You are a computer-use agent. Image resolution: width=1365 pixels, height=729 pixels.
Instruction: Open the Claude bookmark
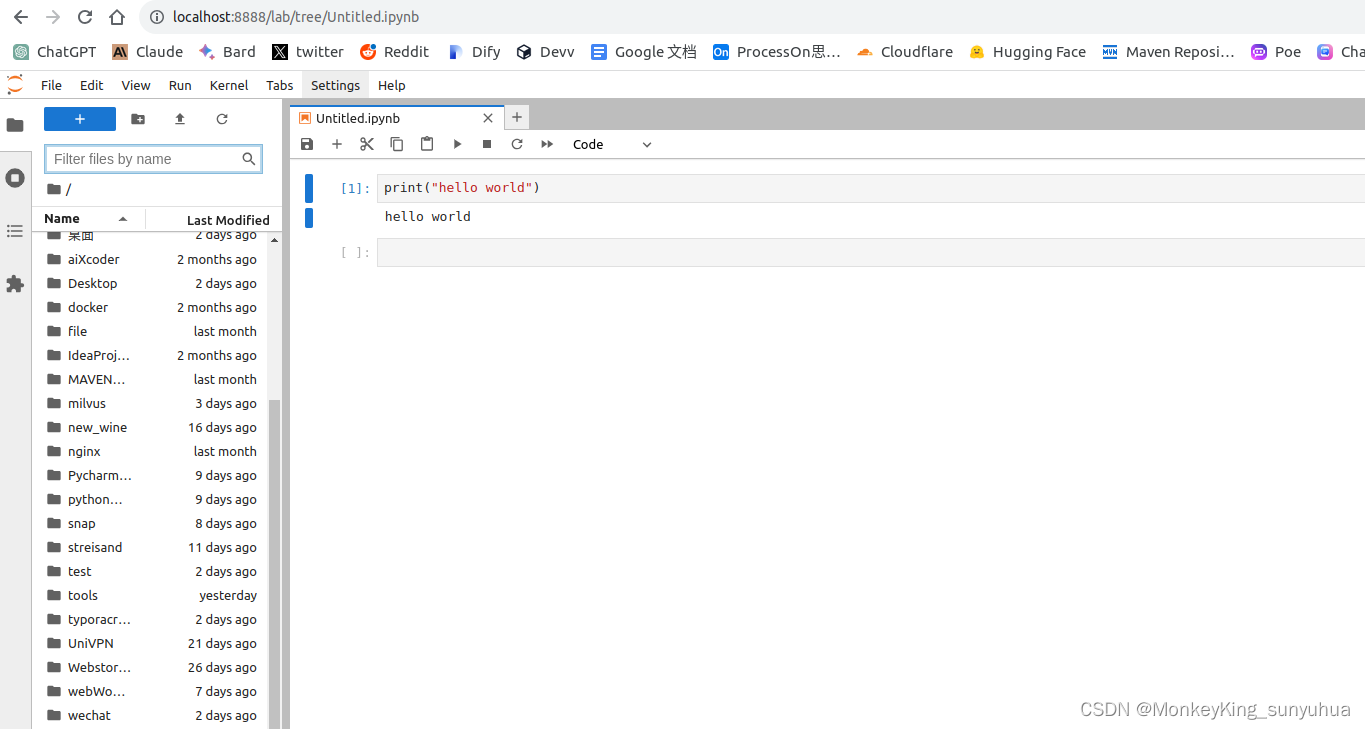(x=147, y=52)
